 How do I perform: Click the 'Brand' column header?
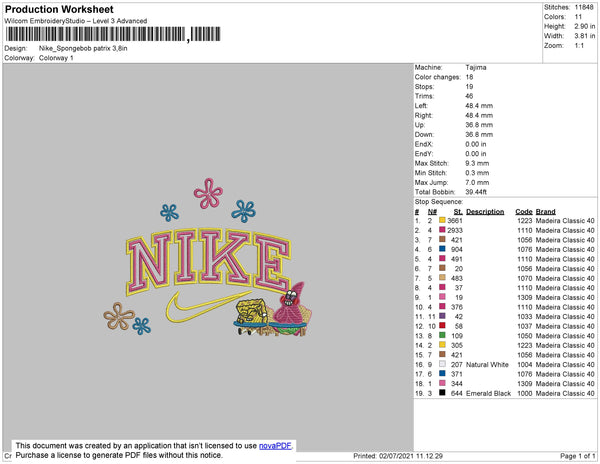coord(546,212)
